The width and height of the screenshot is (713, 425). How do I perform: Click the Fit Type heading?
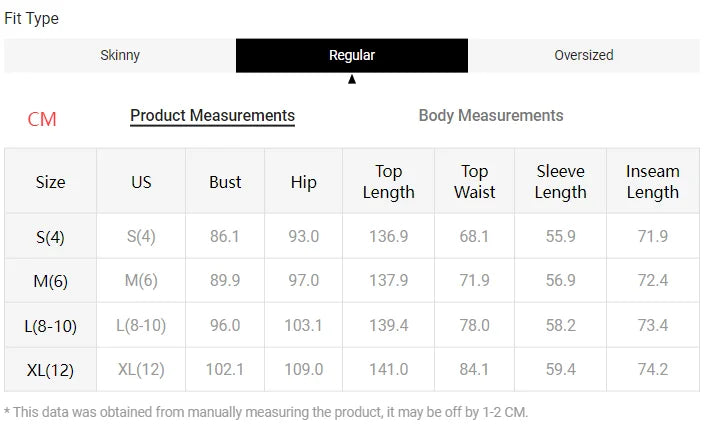31,18
